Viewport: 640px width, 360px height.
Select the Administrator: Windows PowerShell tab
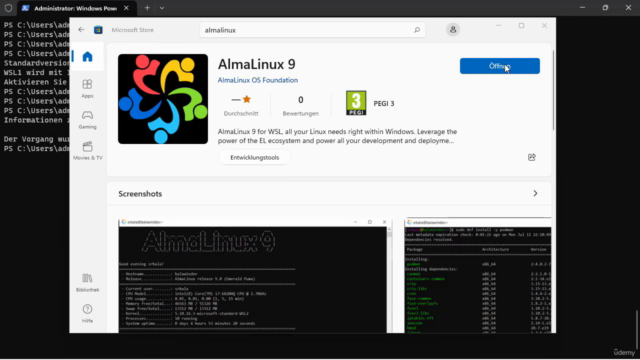75,8
